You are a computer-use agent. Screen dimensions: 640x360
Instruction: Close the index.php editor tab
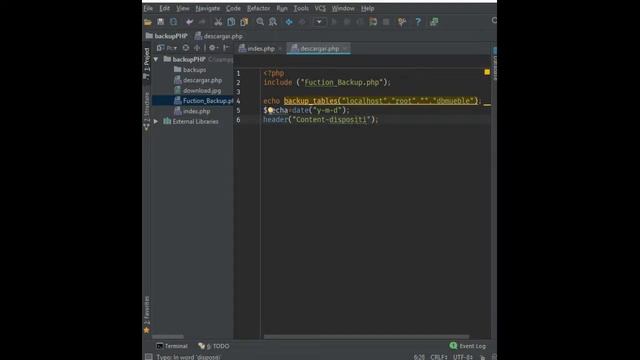point(280,49)
